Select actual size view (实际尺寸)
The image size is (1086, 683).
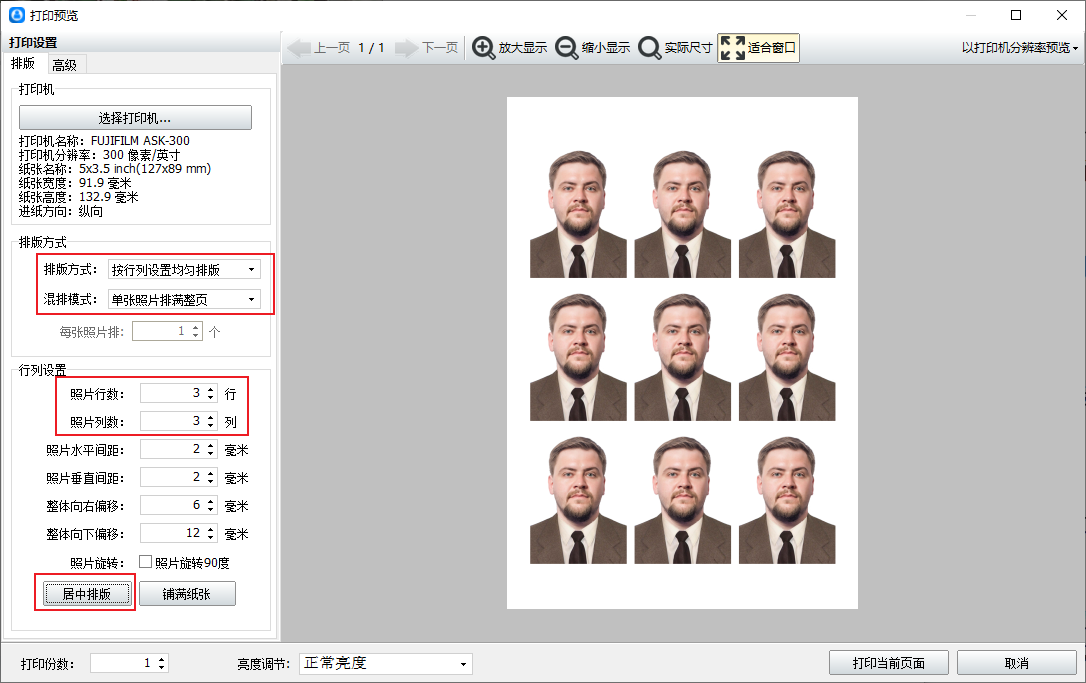tap(650, 48)
